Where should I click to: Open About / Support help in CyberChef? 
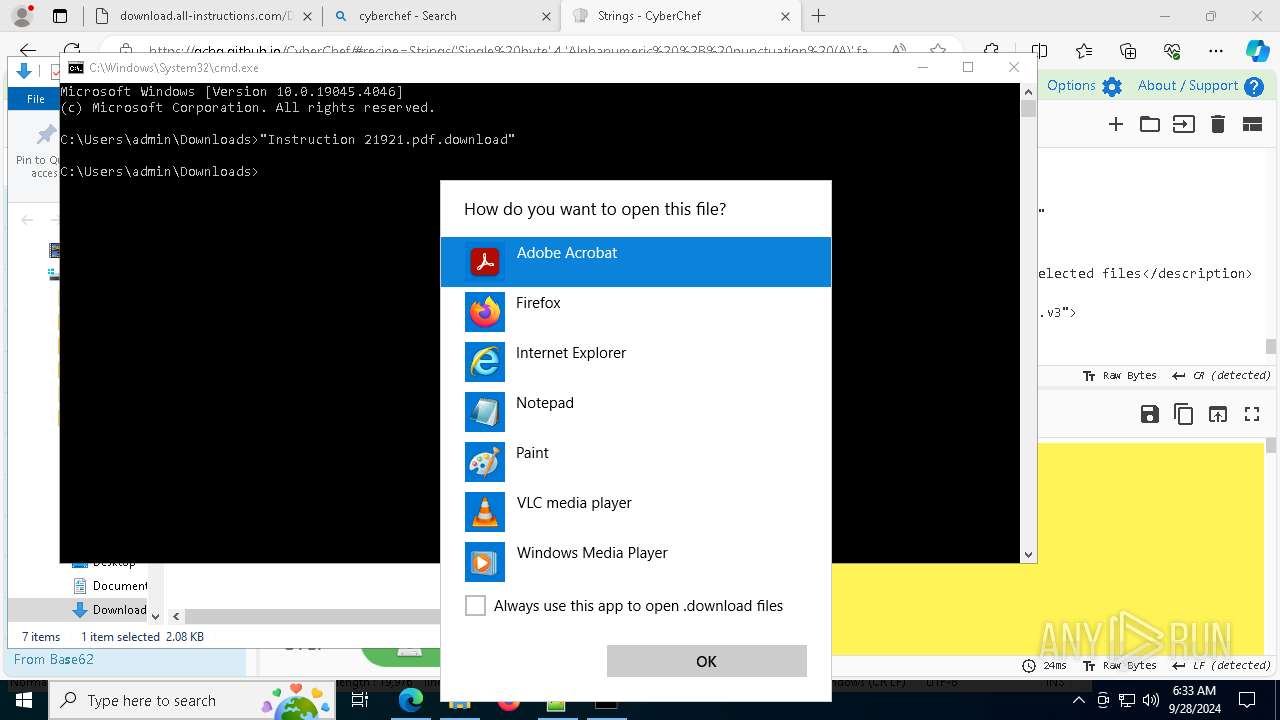tap(1201, 86)
